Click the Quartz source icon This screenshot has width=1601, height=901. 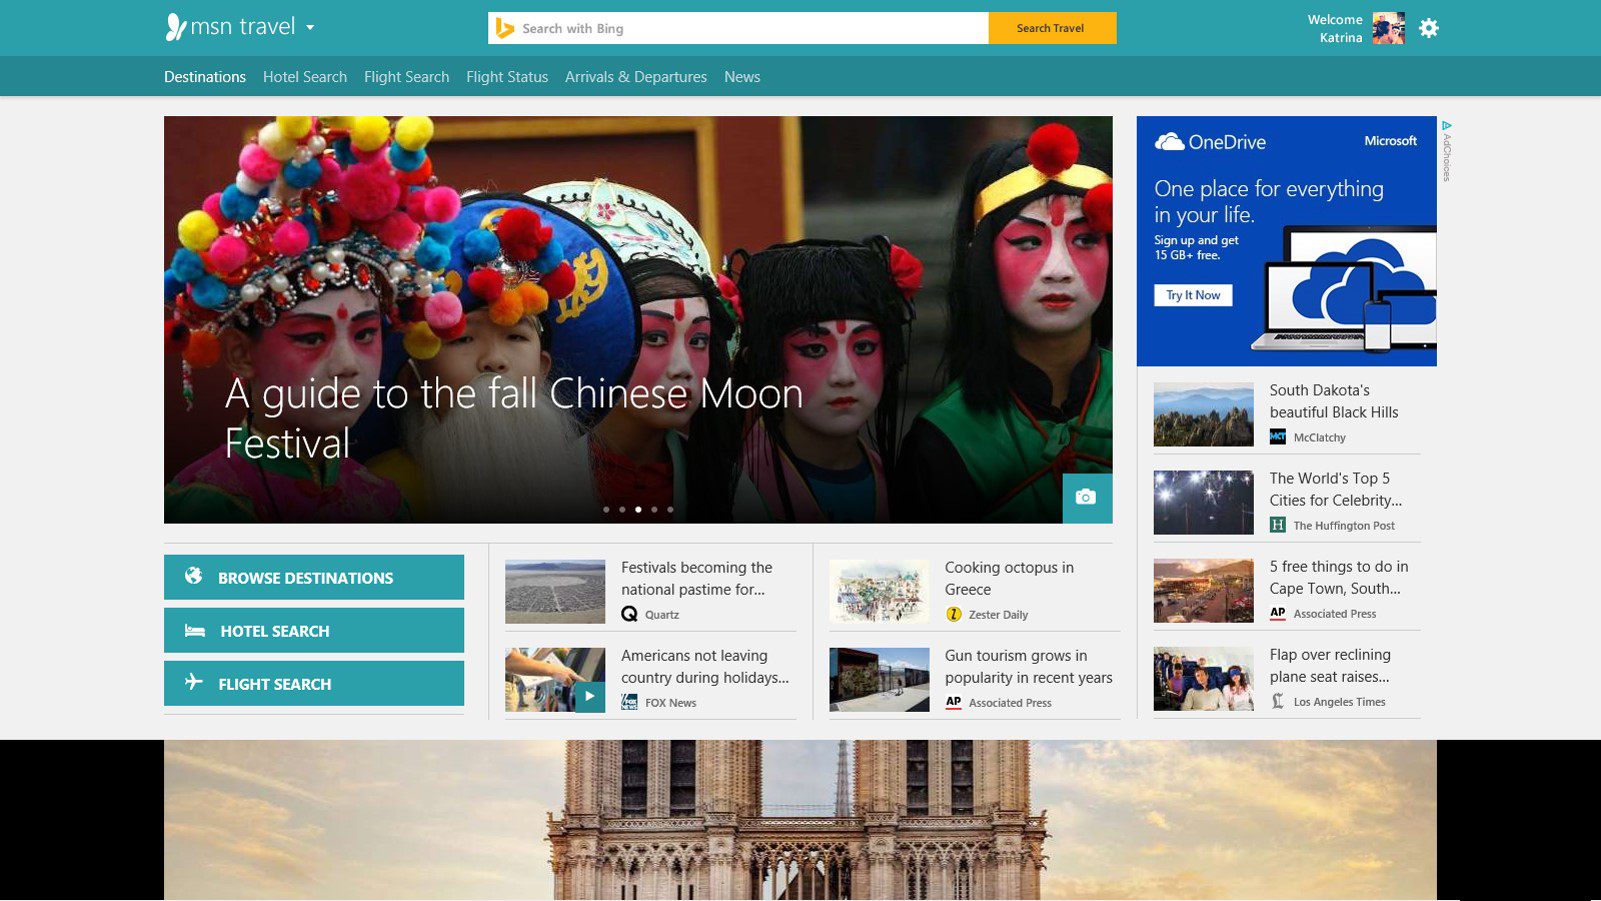click(x=629, y=614)
